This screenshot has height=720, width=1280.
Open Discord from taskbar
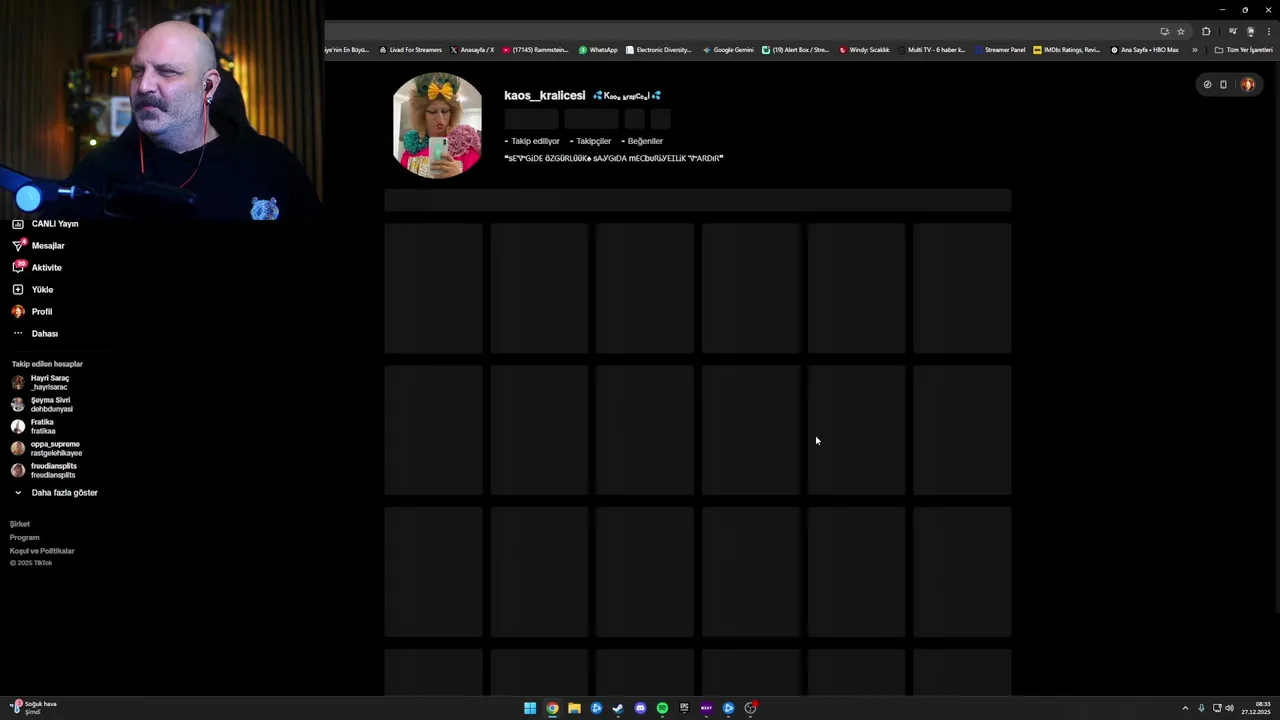point(640,708)
